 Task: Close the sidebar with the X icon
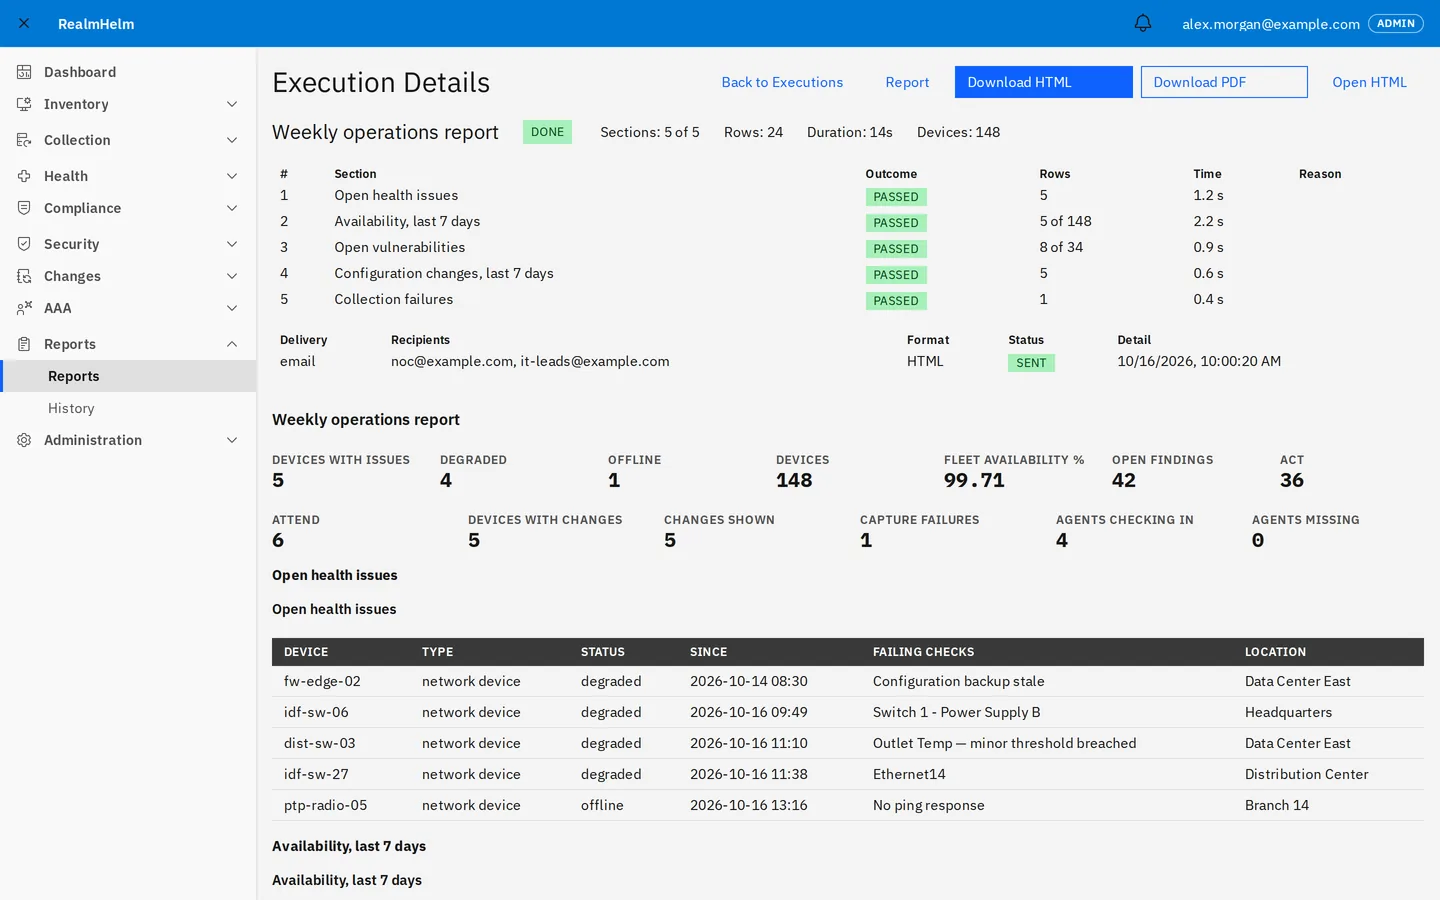pyautogui.click(x=24, y=23)
